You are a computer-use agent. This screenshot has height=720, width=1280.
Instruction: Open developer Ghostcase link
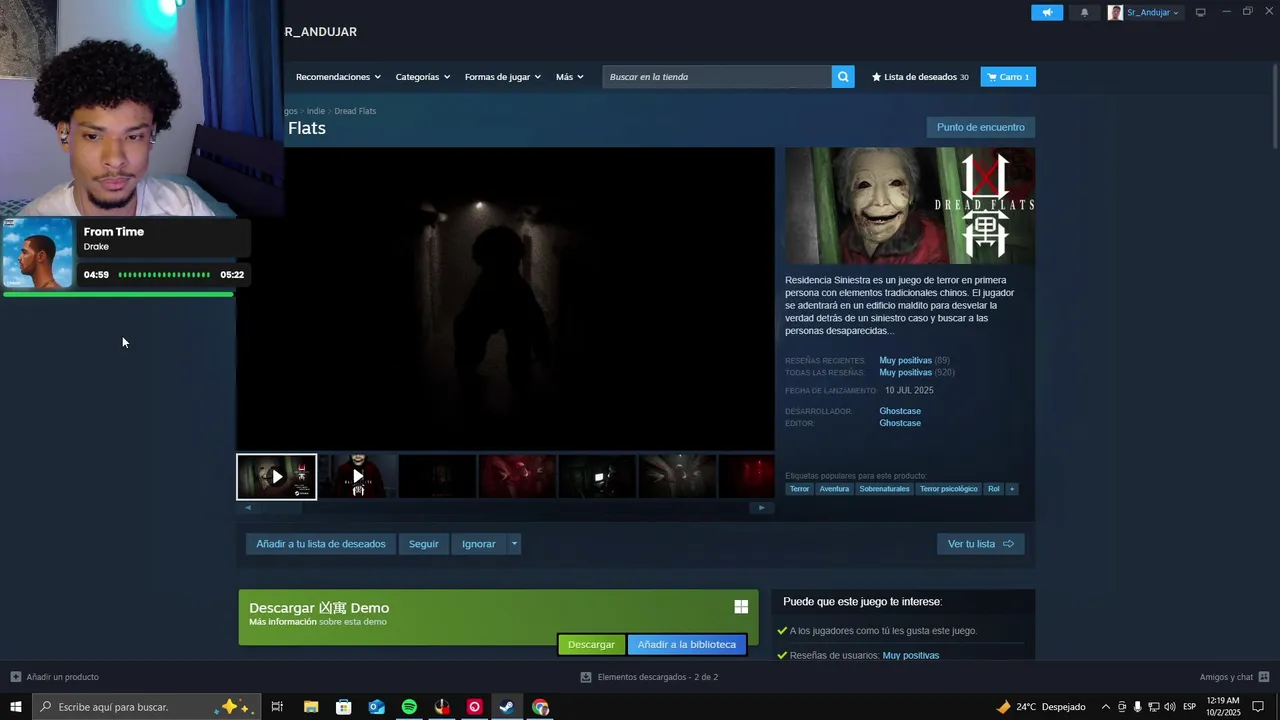pyautogui.click(x=900, y=411)
